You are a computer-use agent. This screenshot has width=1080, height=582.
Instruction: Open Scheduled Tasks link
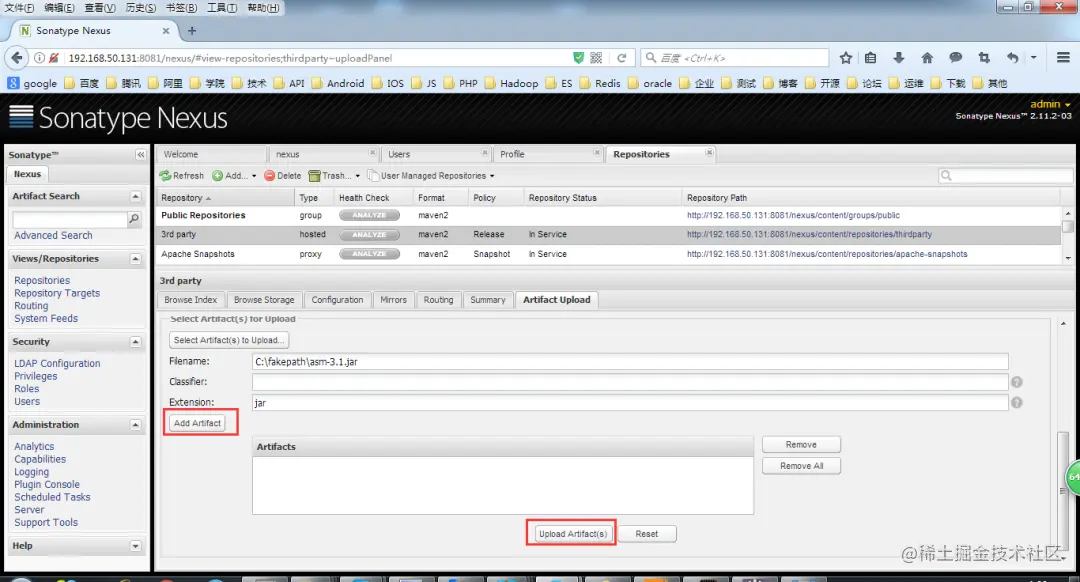click(52, 497)
